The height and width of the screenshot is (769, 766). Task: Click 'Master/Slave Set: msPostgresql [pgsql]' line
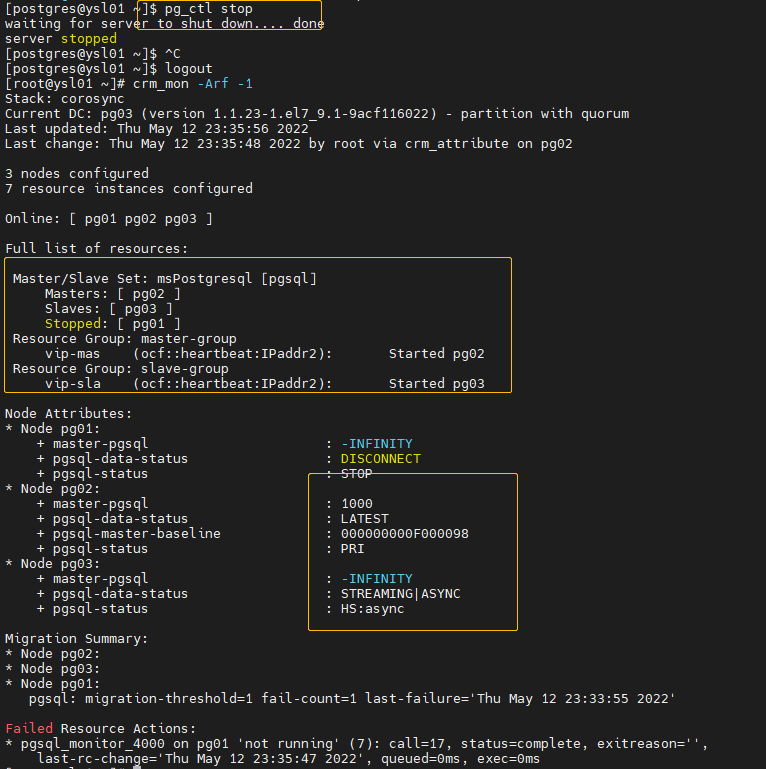click(165, 279)
